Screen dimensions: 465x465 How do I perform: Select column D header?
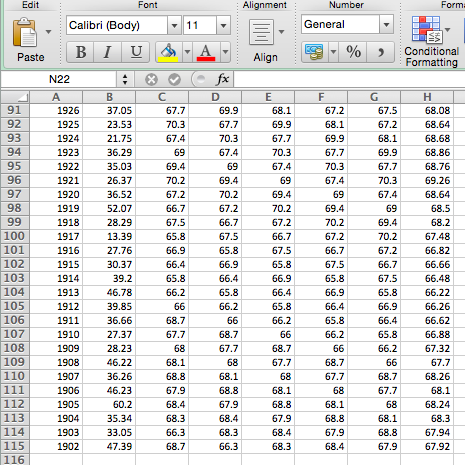coord(215,97)
